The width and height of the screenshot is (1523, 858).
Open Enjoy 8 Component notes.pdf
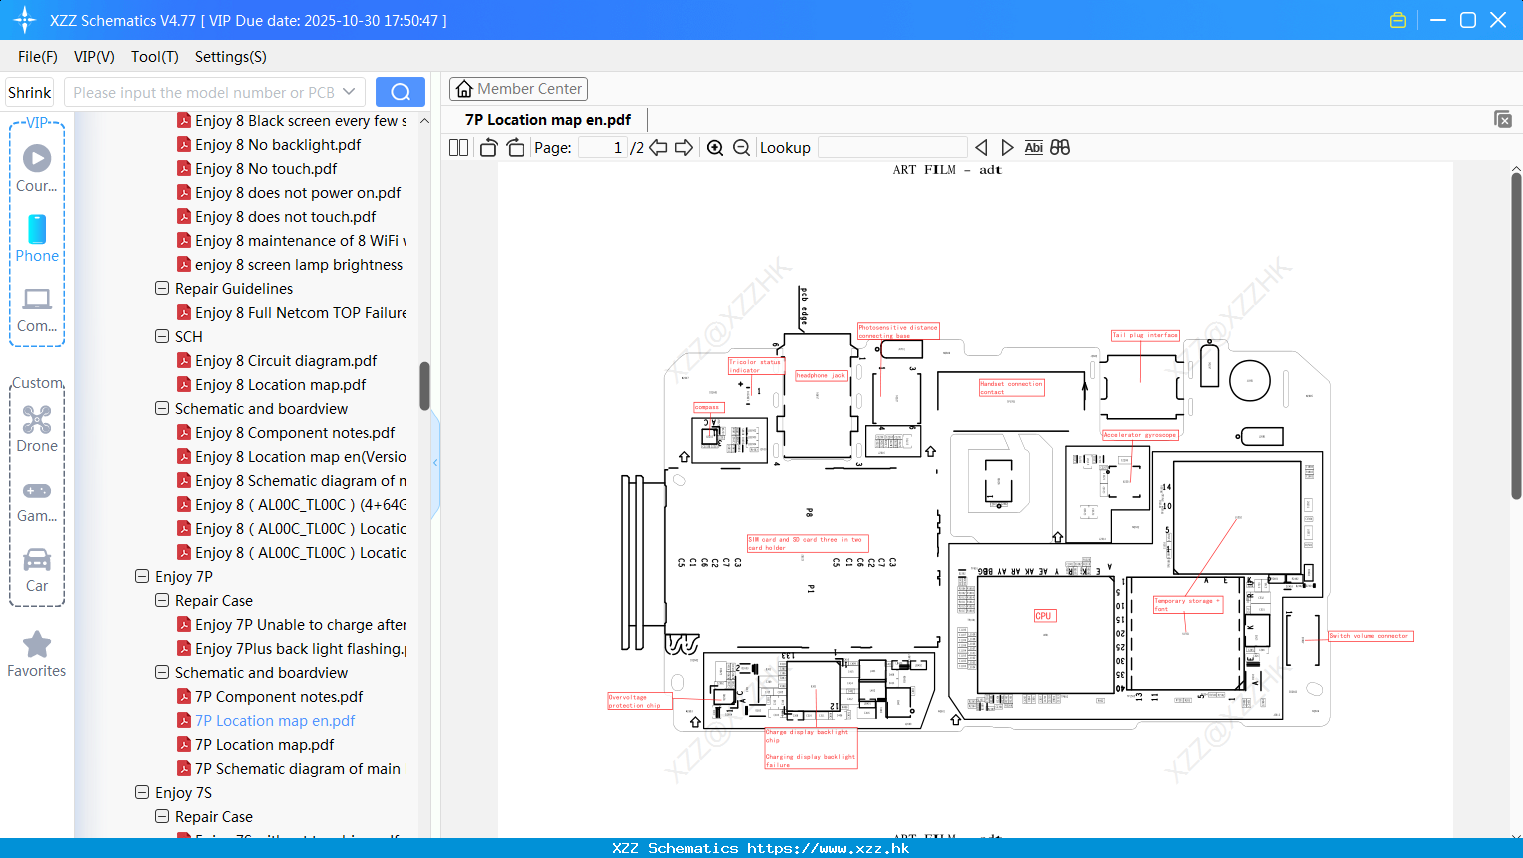tap(295, 432)
